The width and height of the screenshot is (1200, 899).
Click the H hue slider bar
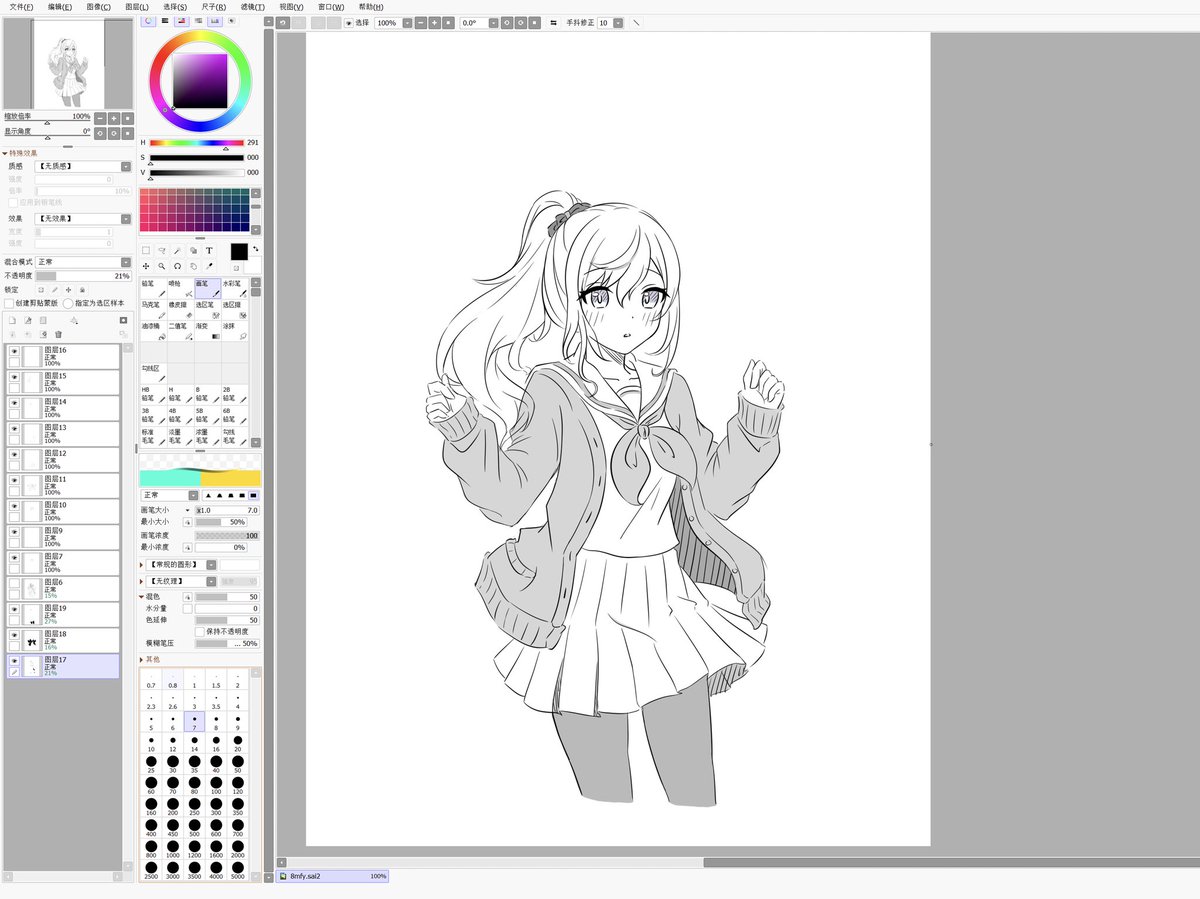coord(197,143)
